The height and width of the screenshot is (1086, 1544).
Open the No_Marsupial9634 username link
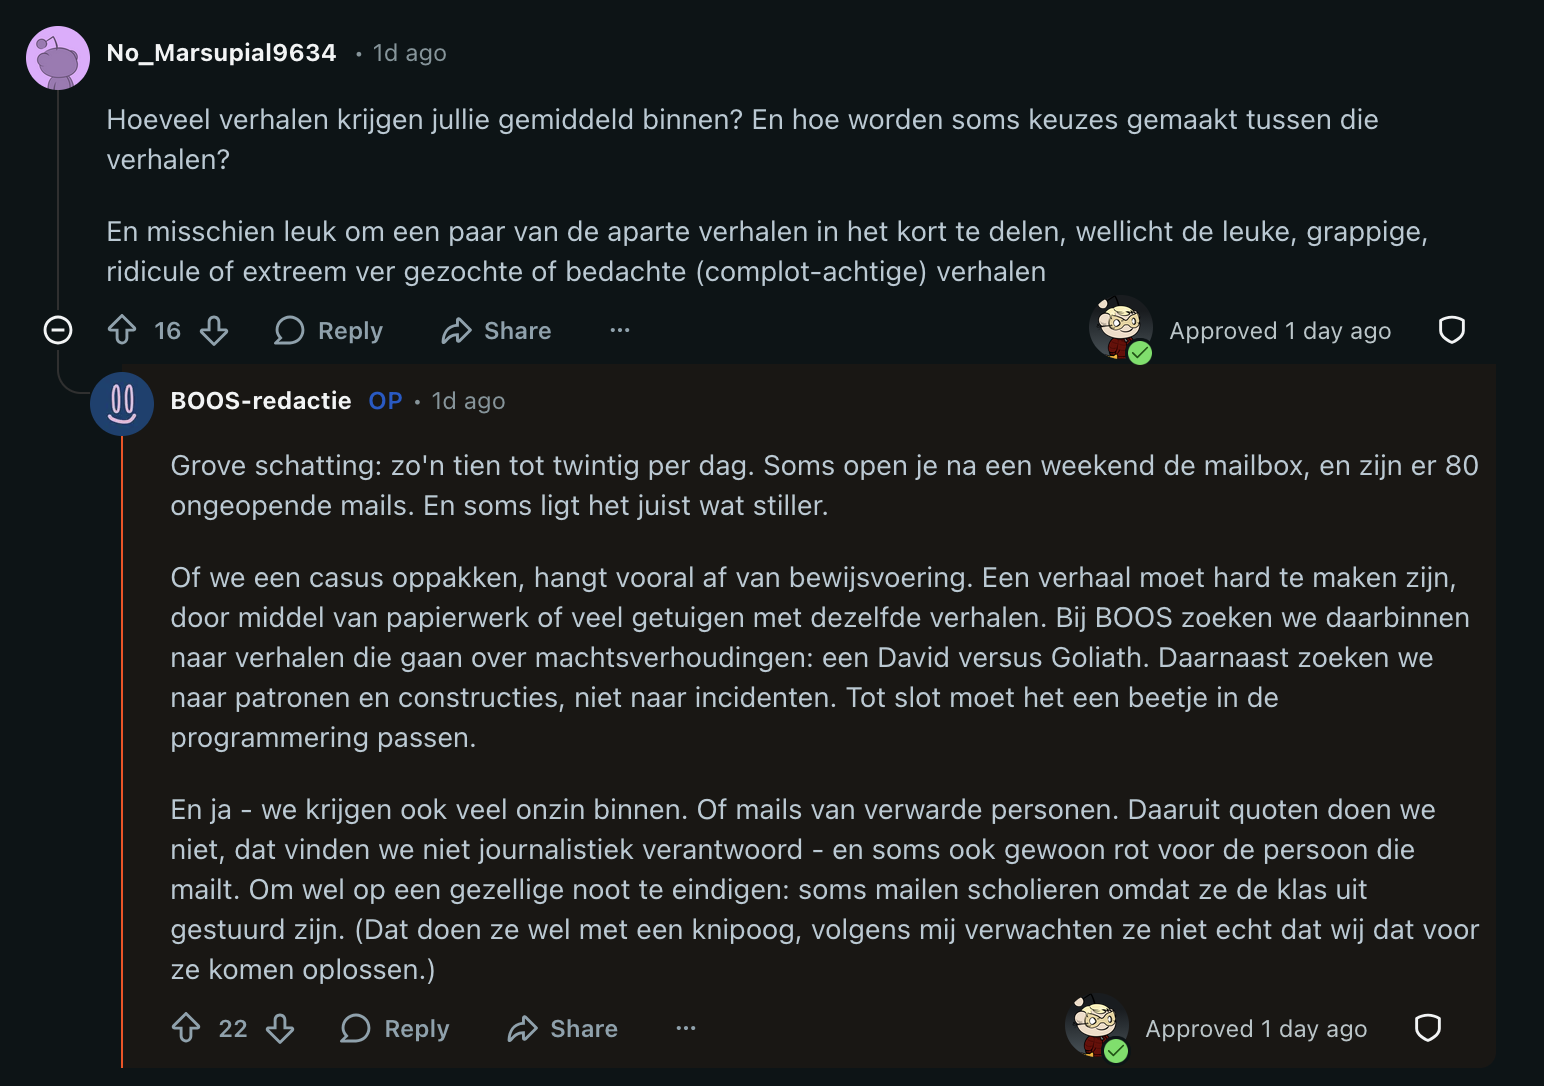click(x=221, y=53)
